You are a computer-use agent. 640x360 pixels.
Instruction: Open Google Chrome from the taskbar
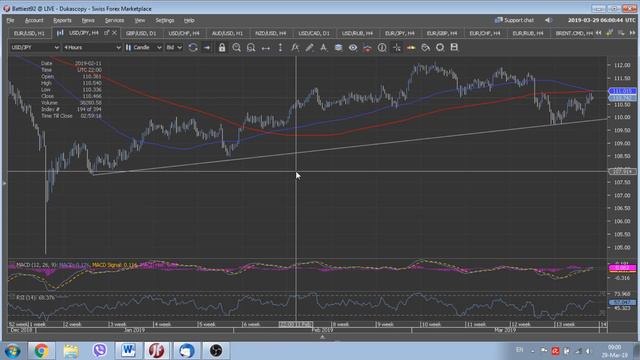pos(41,351)
